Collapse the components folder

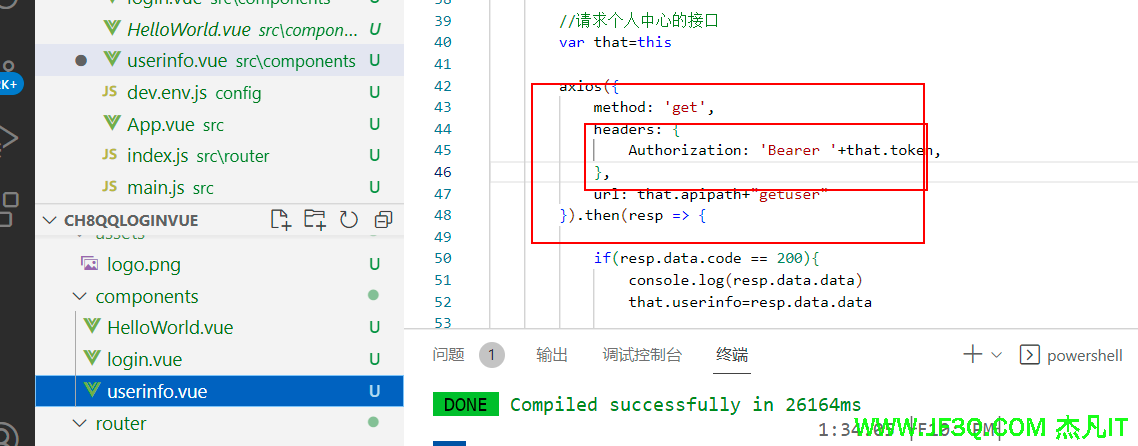79,297
